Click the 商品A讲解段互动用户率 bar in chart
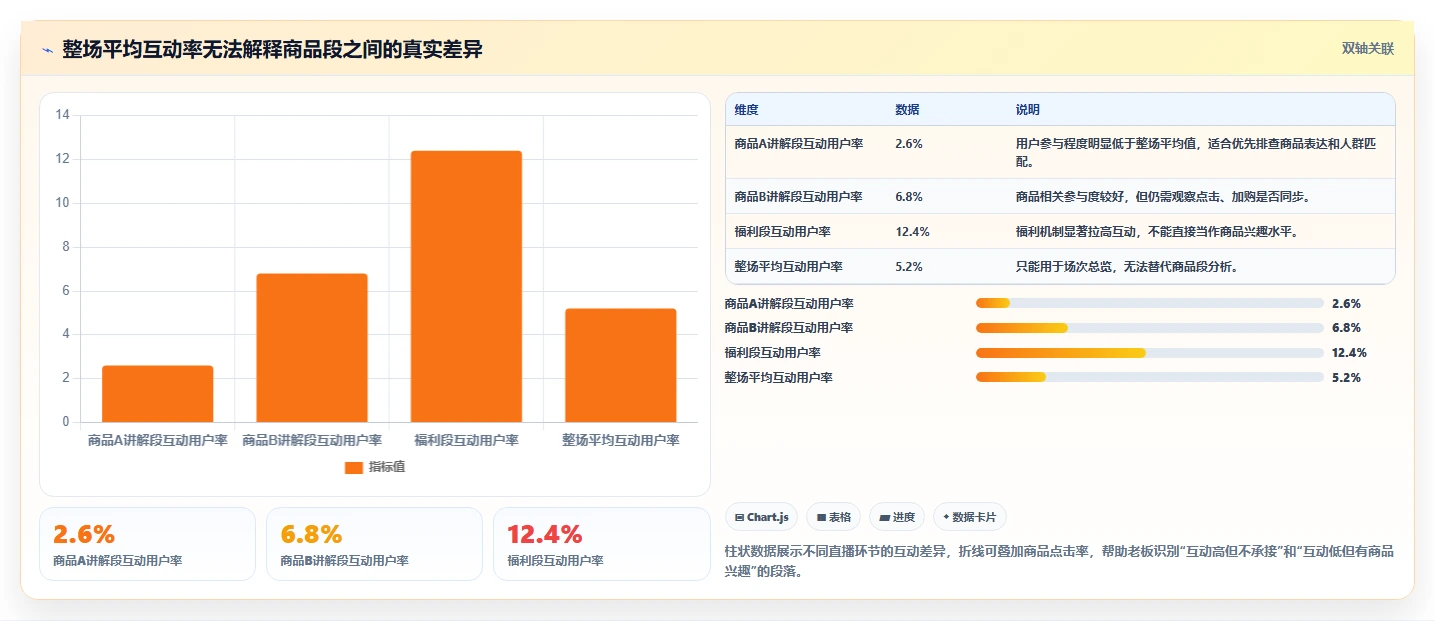 tap(158, 394)
